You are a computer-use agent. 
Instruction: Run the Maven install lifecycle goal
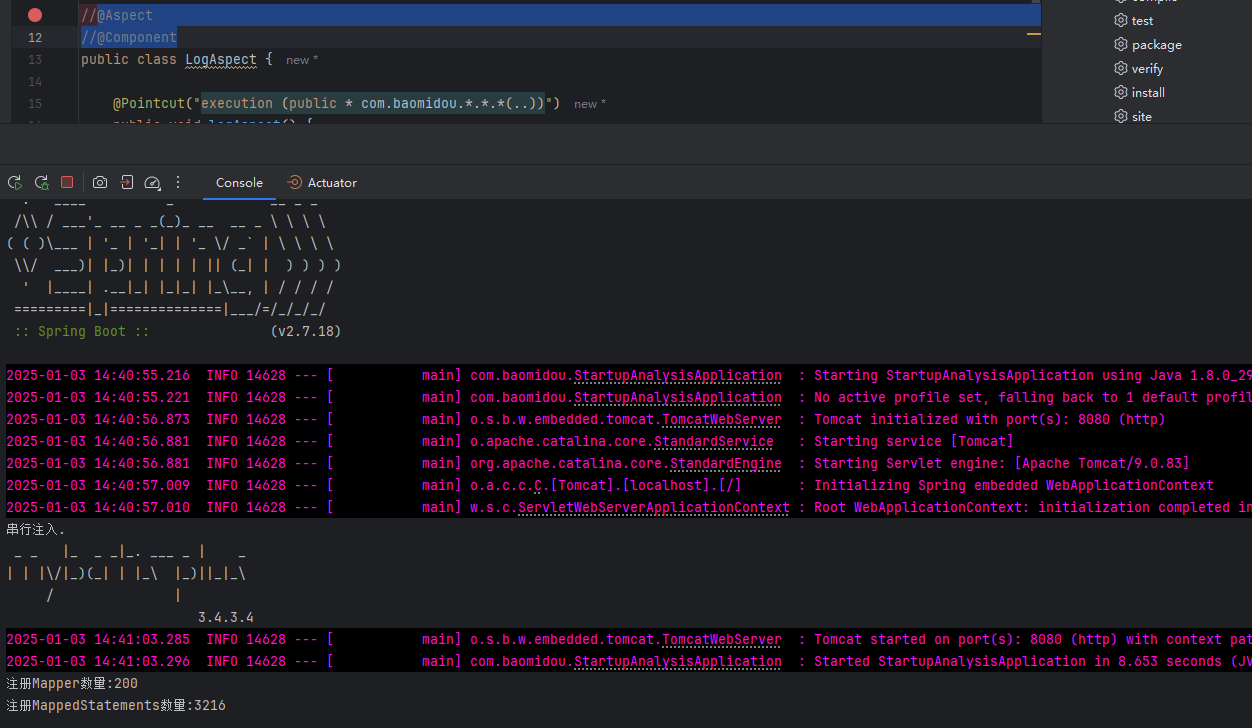point(1148,93)
